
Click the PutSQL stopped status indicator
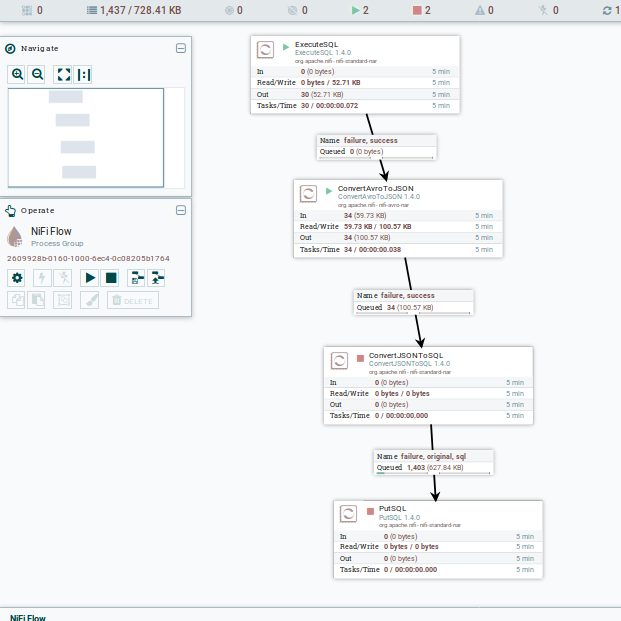point(370,511)
